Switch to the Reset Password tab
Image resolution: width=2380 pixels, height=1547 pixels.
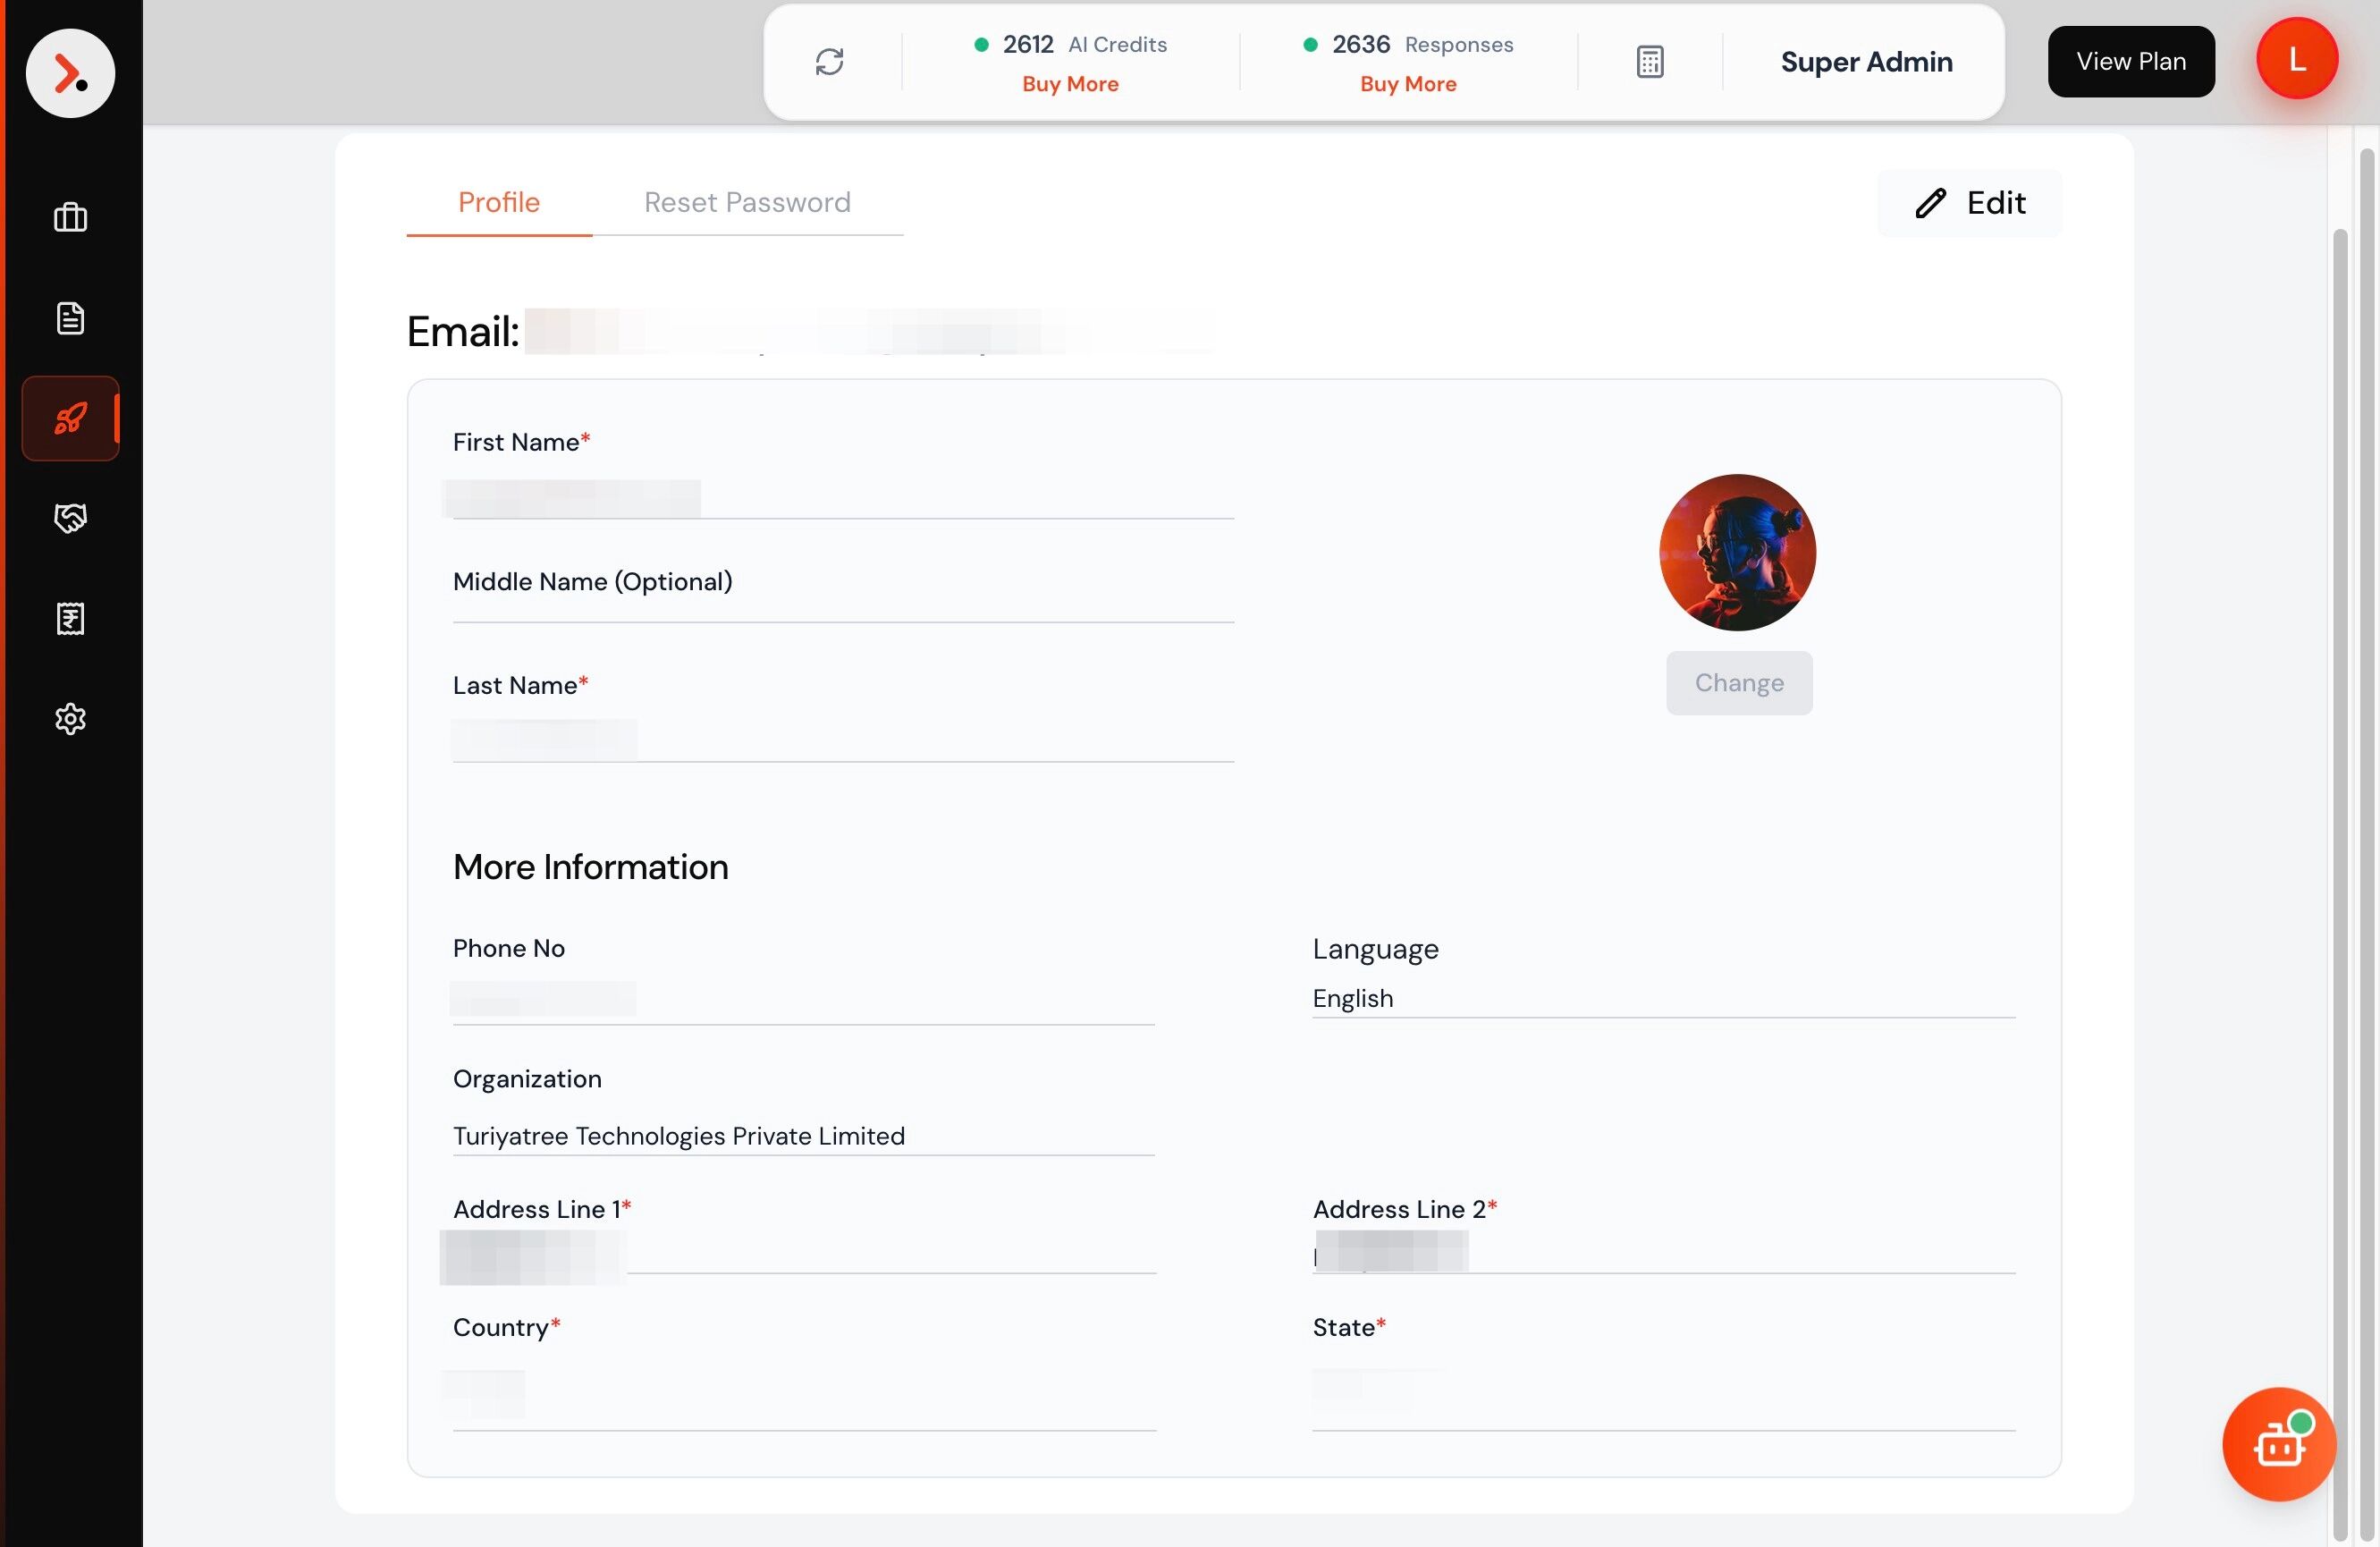click(747, 203)
